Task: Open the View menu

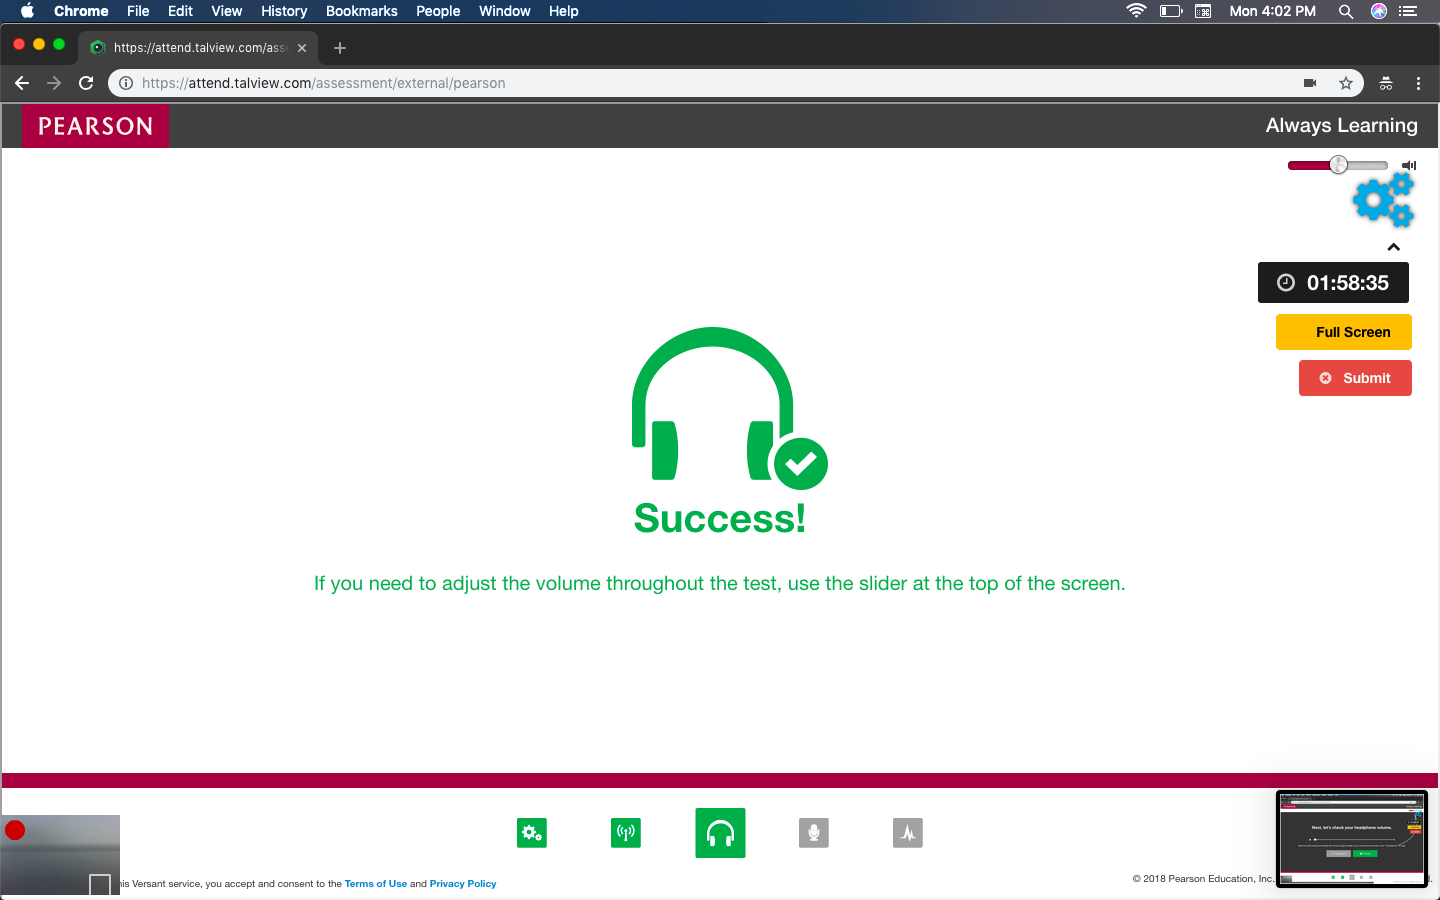Action: tap(227, 11)
